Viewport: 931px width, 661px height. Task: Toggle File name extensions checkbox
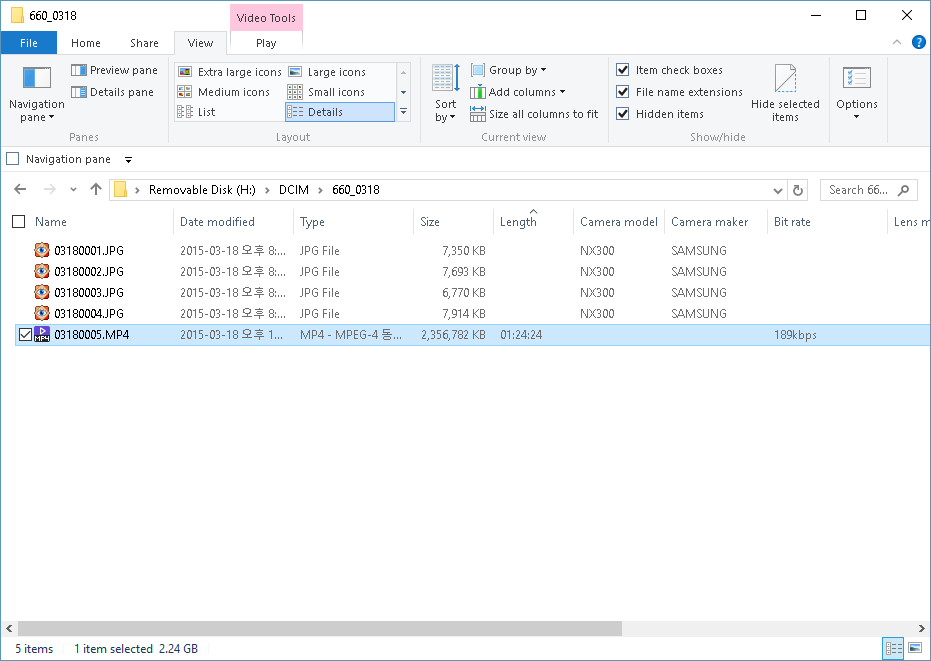point(623,92)
